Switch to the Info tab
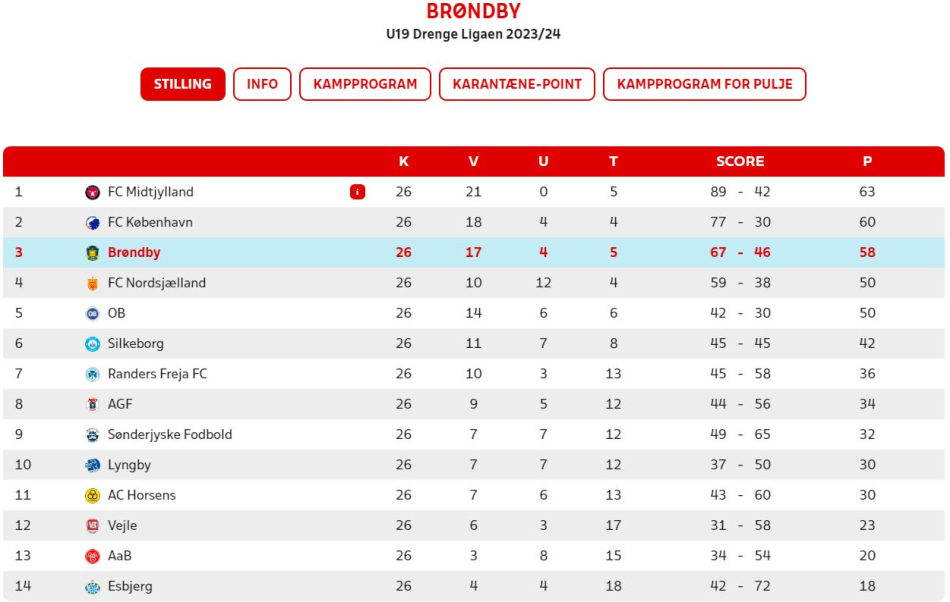950x602 pixels. click(262, 84)
